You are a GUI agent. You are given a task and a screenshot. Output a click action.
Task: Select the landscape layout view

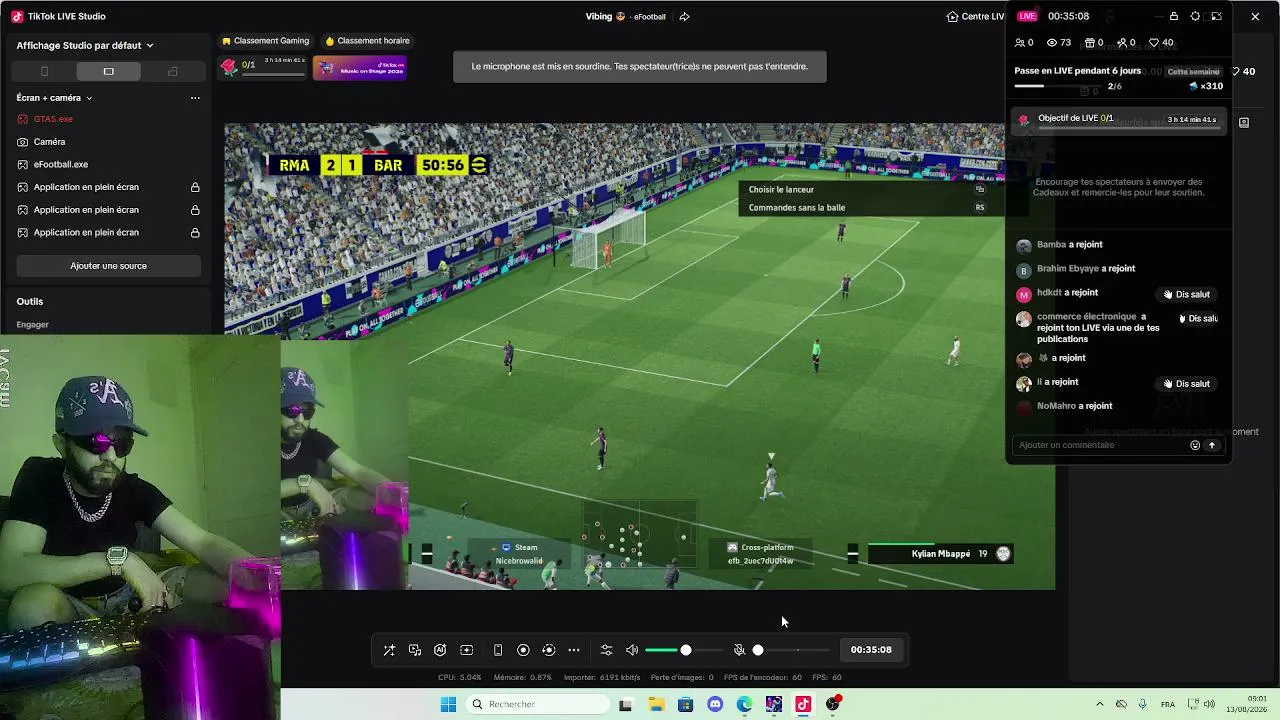(108, 71)
